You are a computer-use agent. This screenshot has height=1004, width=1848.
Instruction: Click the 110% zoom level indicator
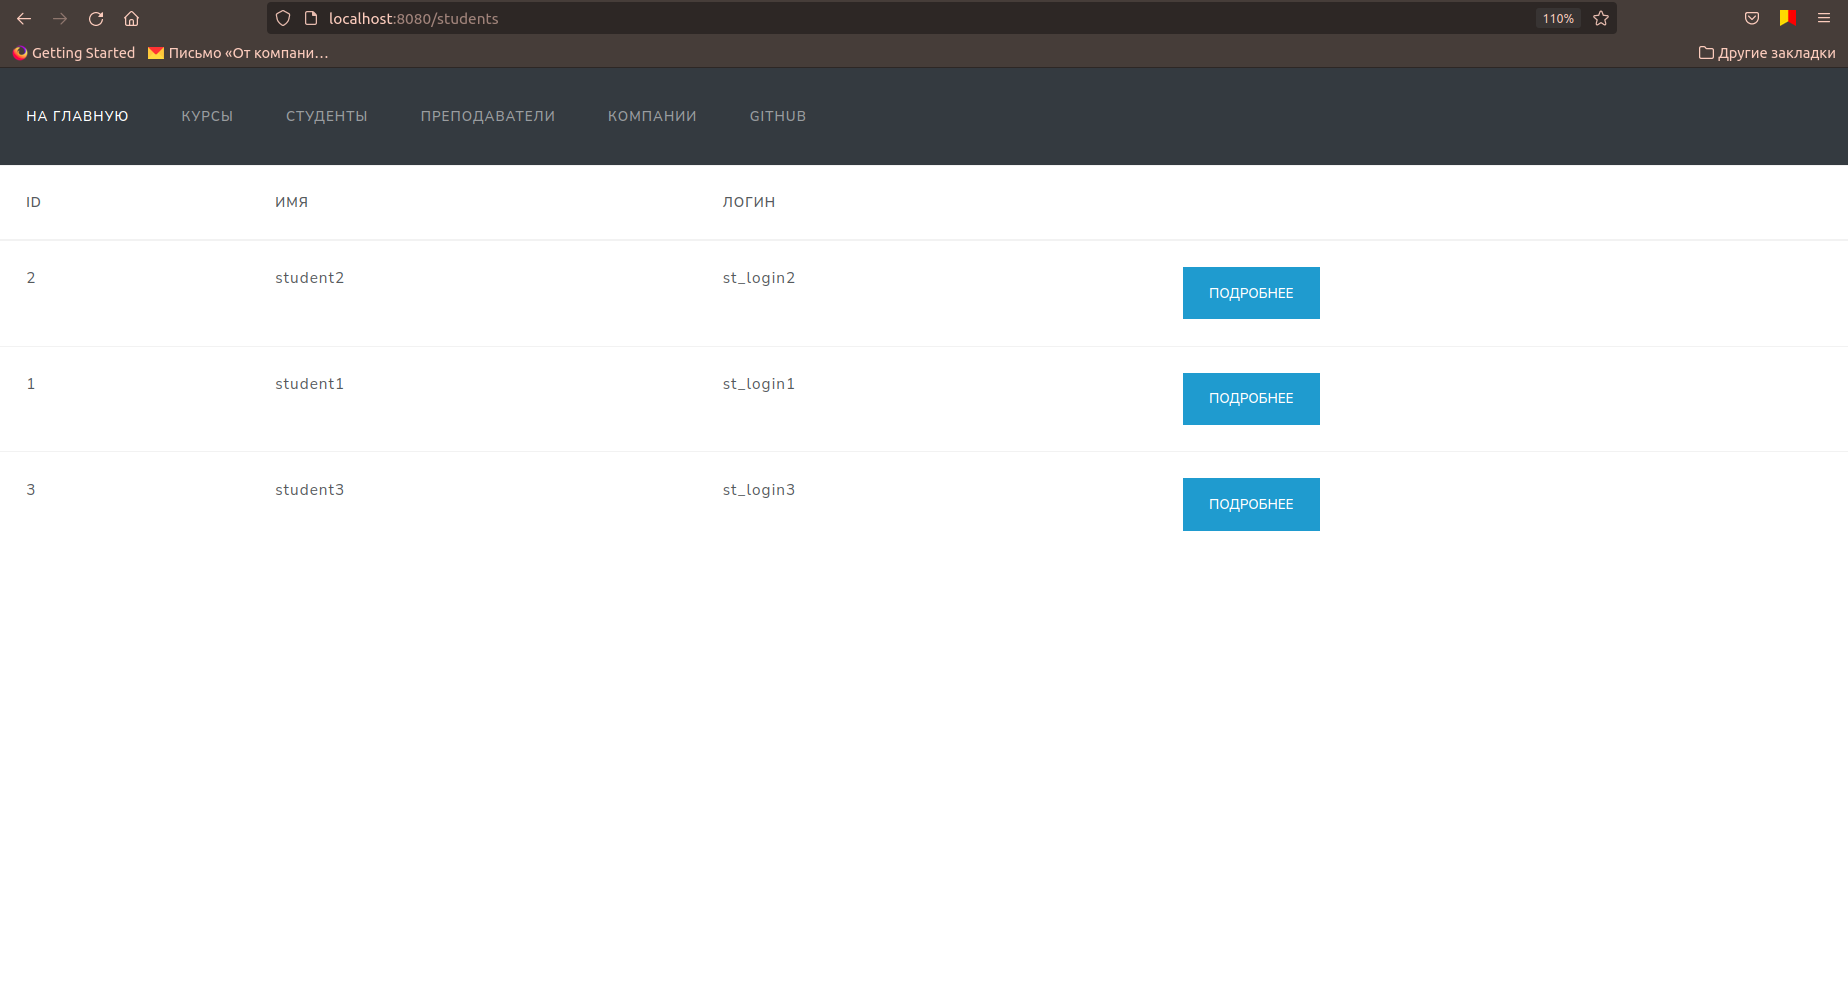(x=1558, y=18)
